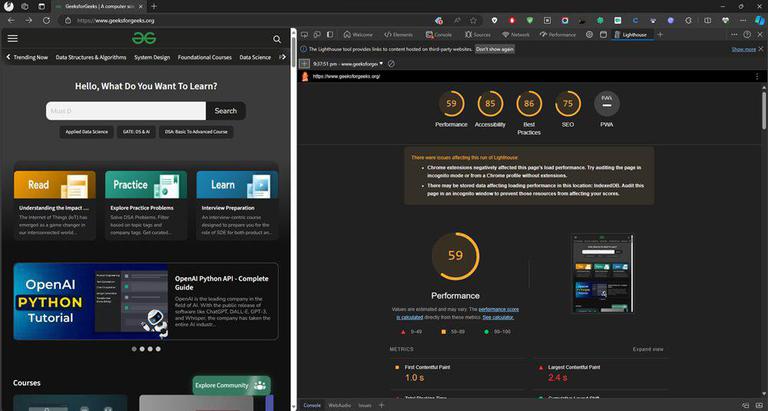Viewport: 768px width, 411px height.
Task: Click the GeeksforGeeks logo
Action: coord(144,38)
